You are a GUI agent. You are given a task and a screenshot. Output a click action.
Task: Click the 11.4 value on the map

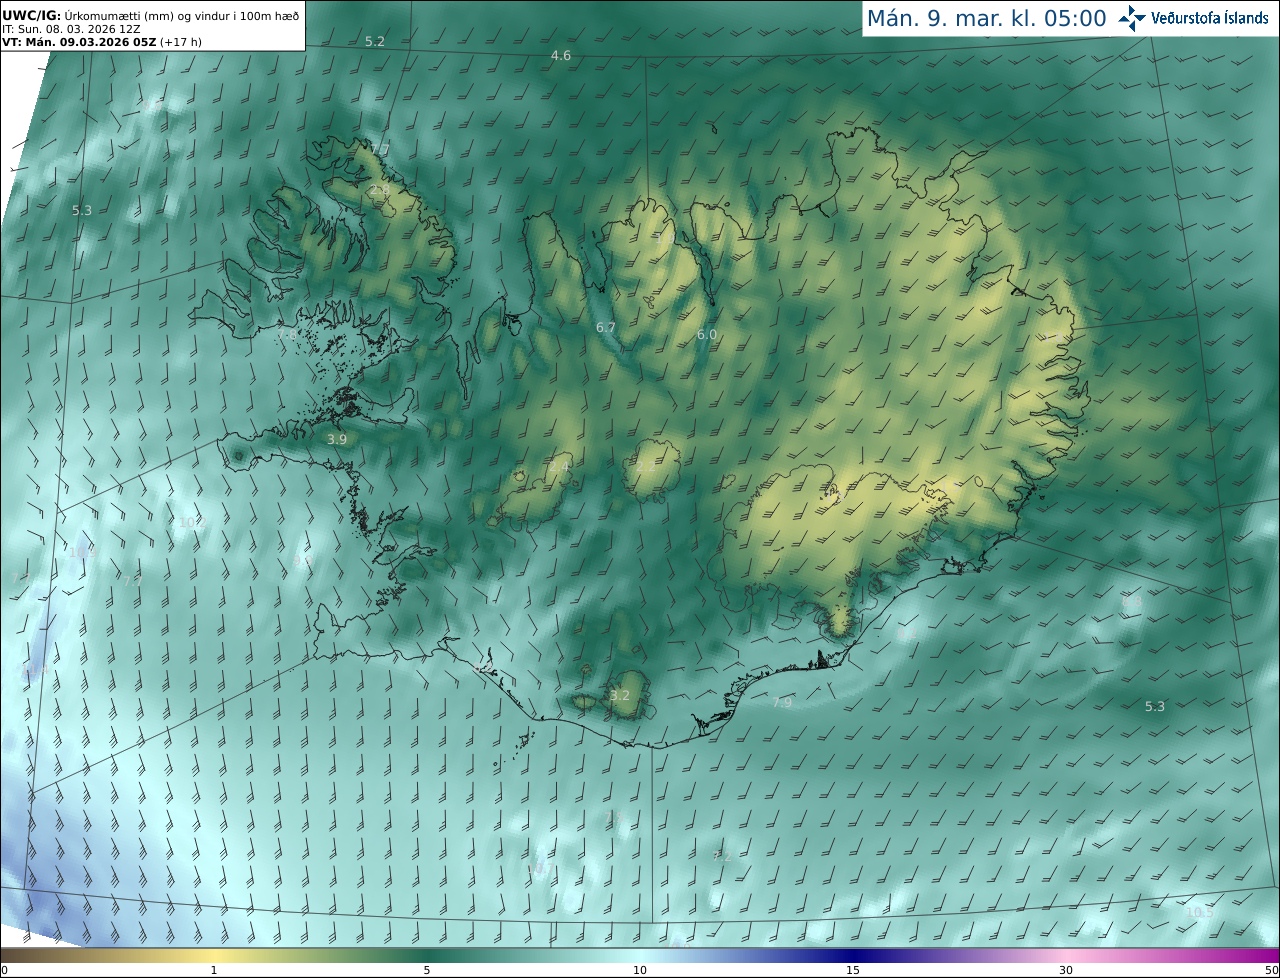[x=35, y=671]
